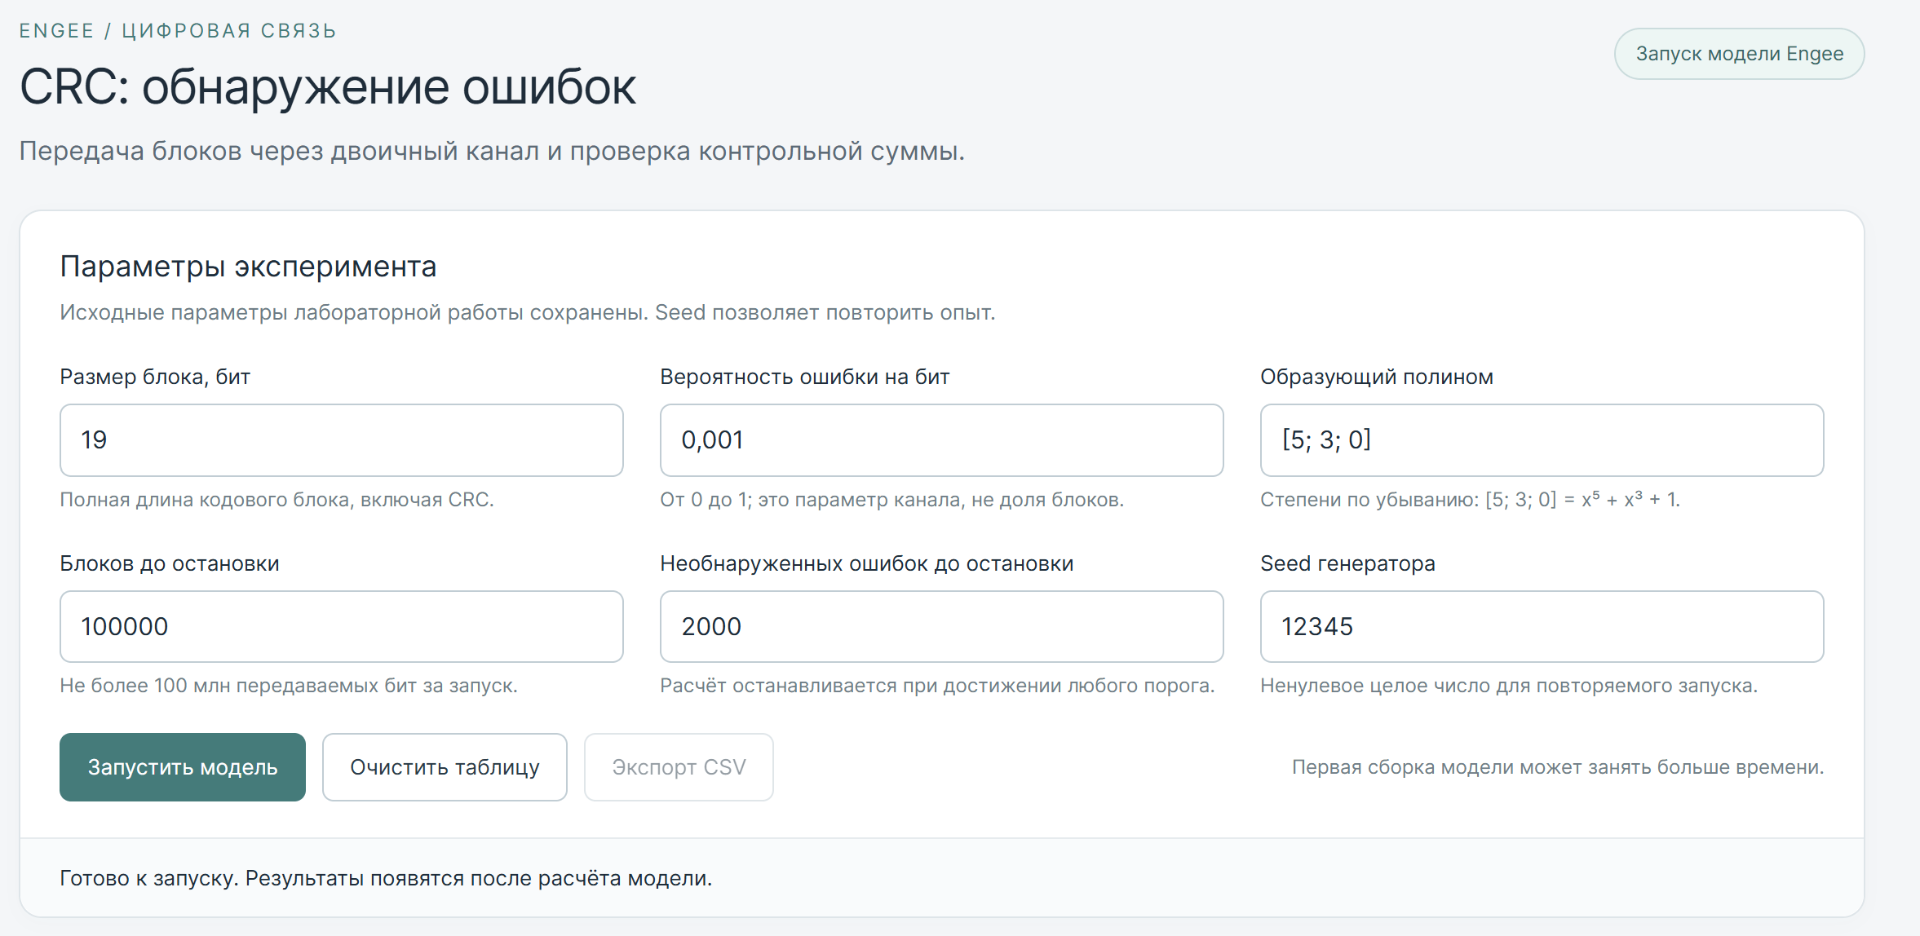Edit the generator polynomial field [5; 3; 0]
Viewport: 1920px width, 936px height.
(1542, 440)
